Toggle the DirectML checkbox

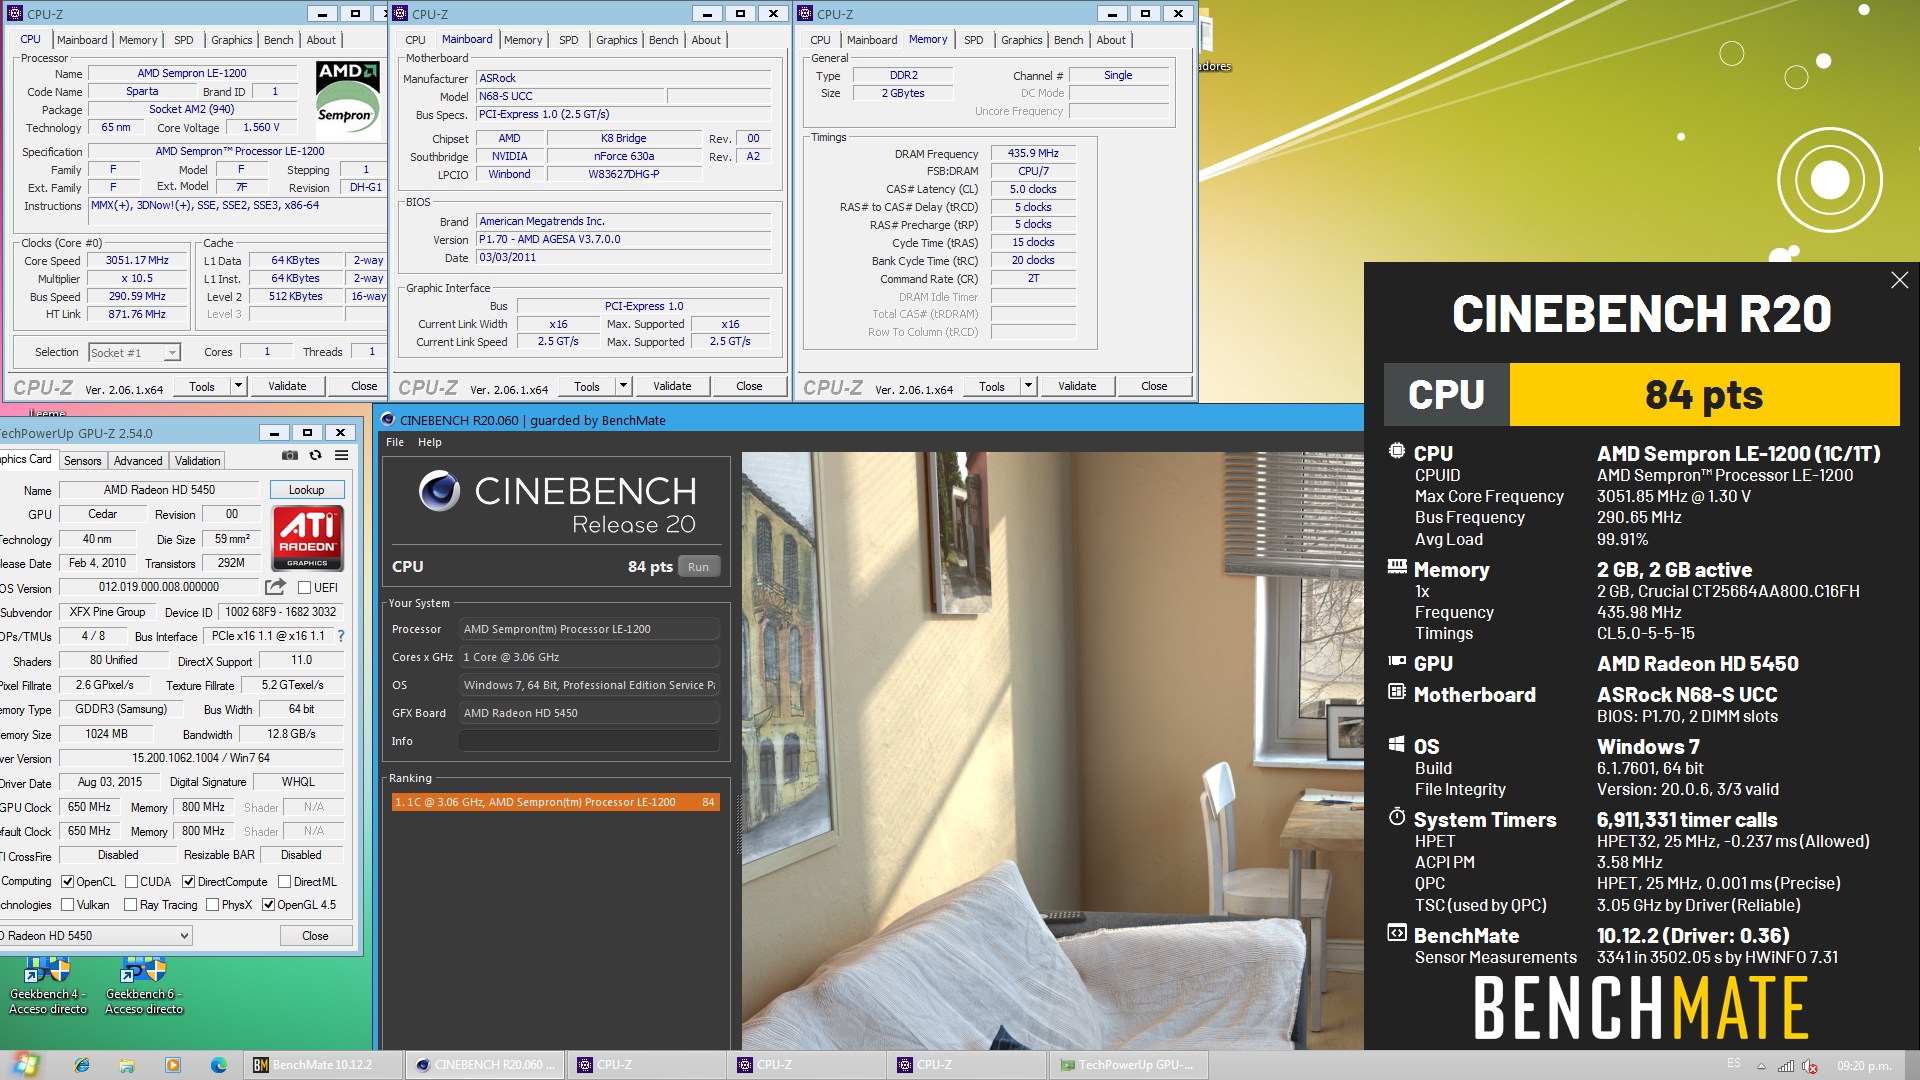284,882
